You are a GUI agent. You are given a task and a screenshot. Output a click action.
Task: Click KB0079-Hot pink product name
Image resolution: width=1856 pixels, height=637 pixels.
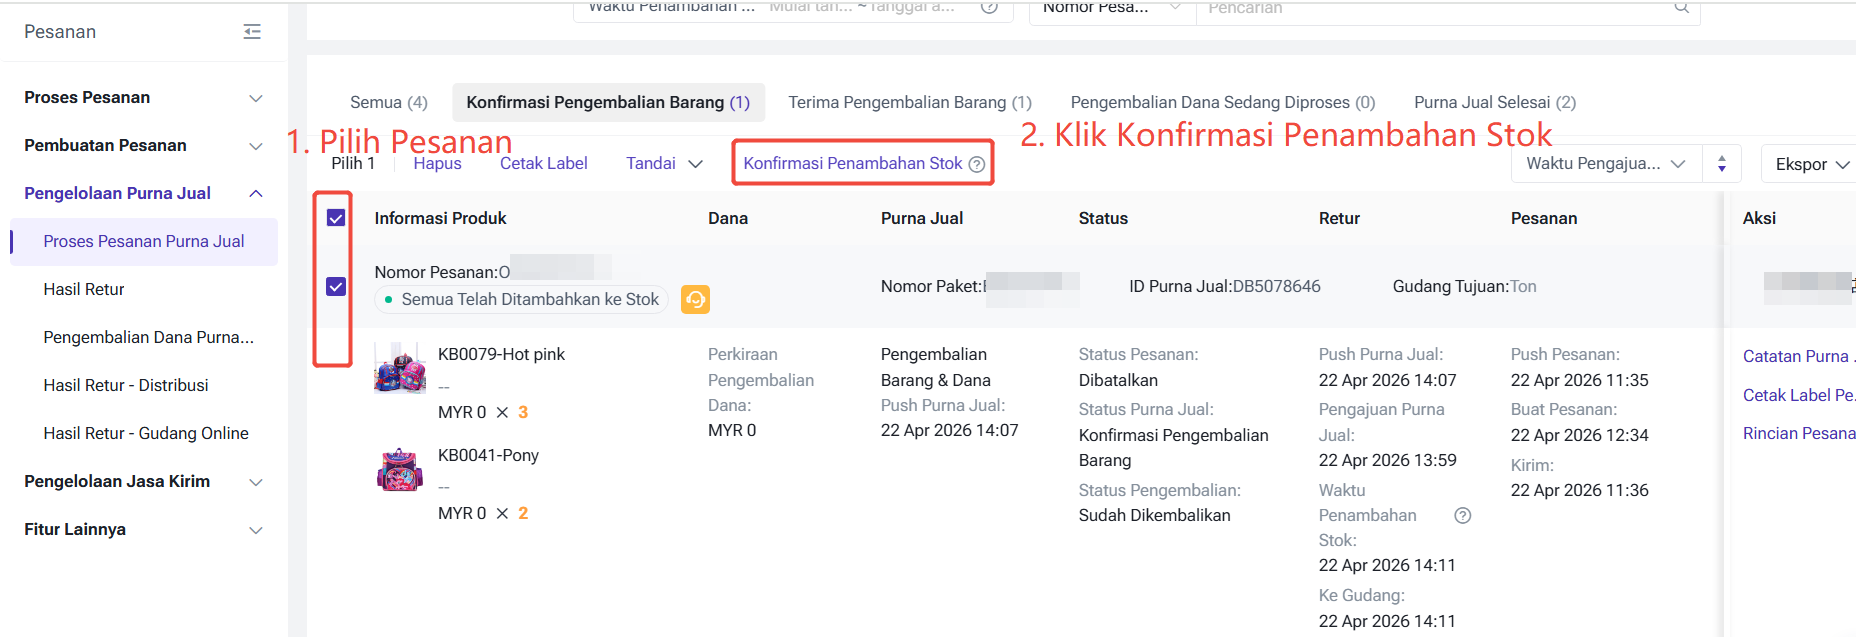coord(501,355)
